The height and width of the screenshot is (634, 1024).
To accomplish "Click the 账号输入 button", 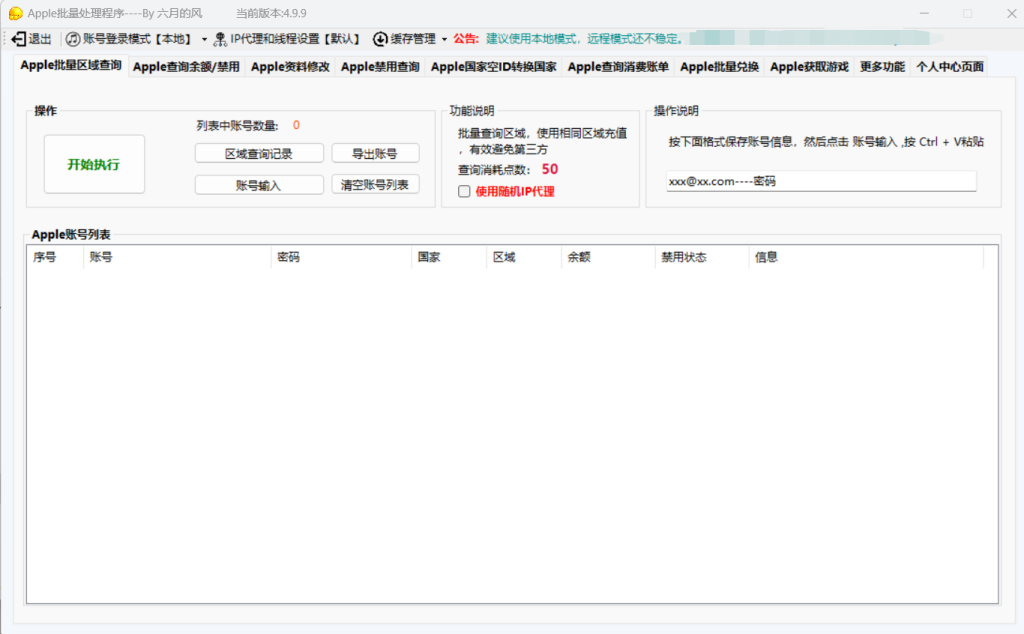I will click(x=259, y=185).
